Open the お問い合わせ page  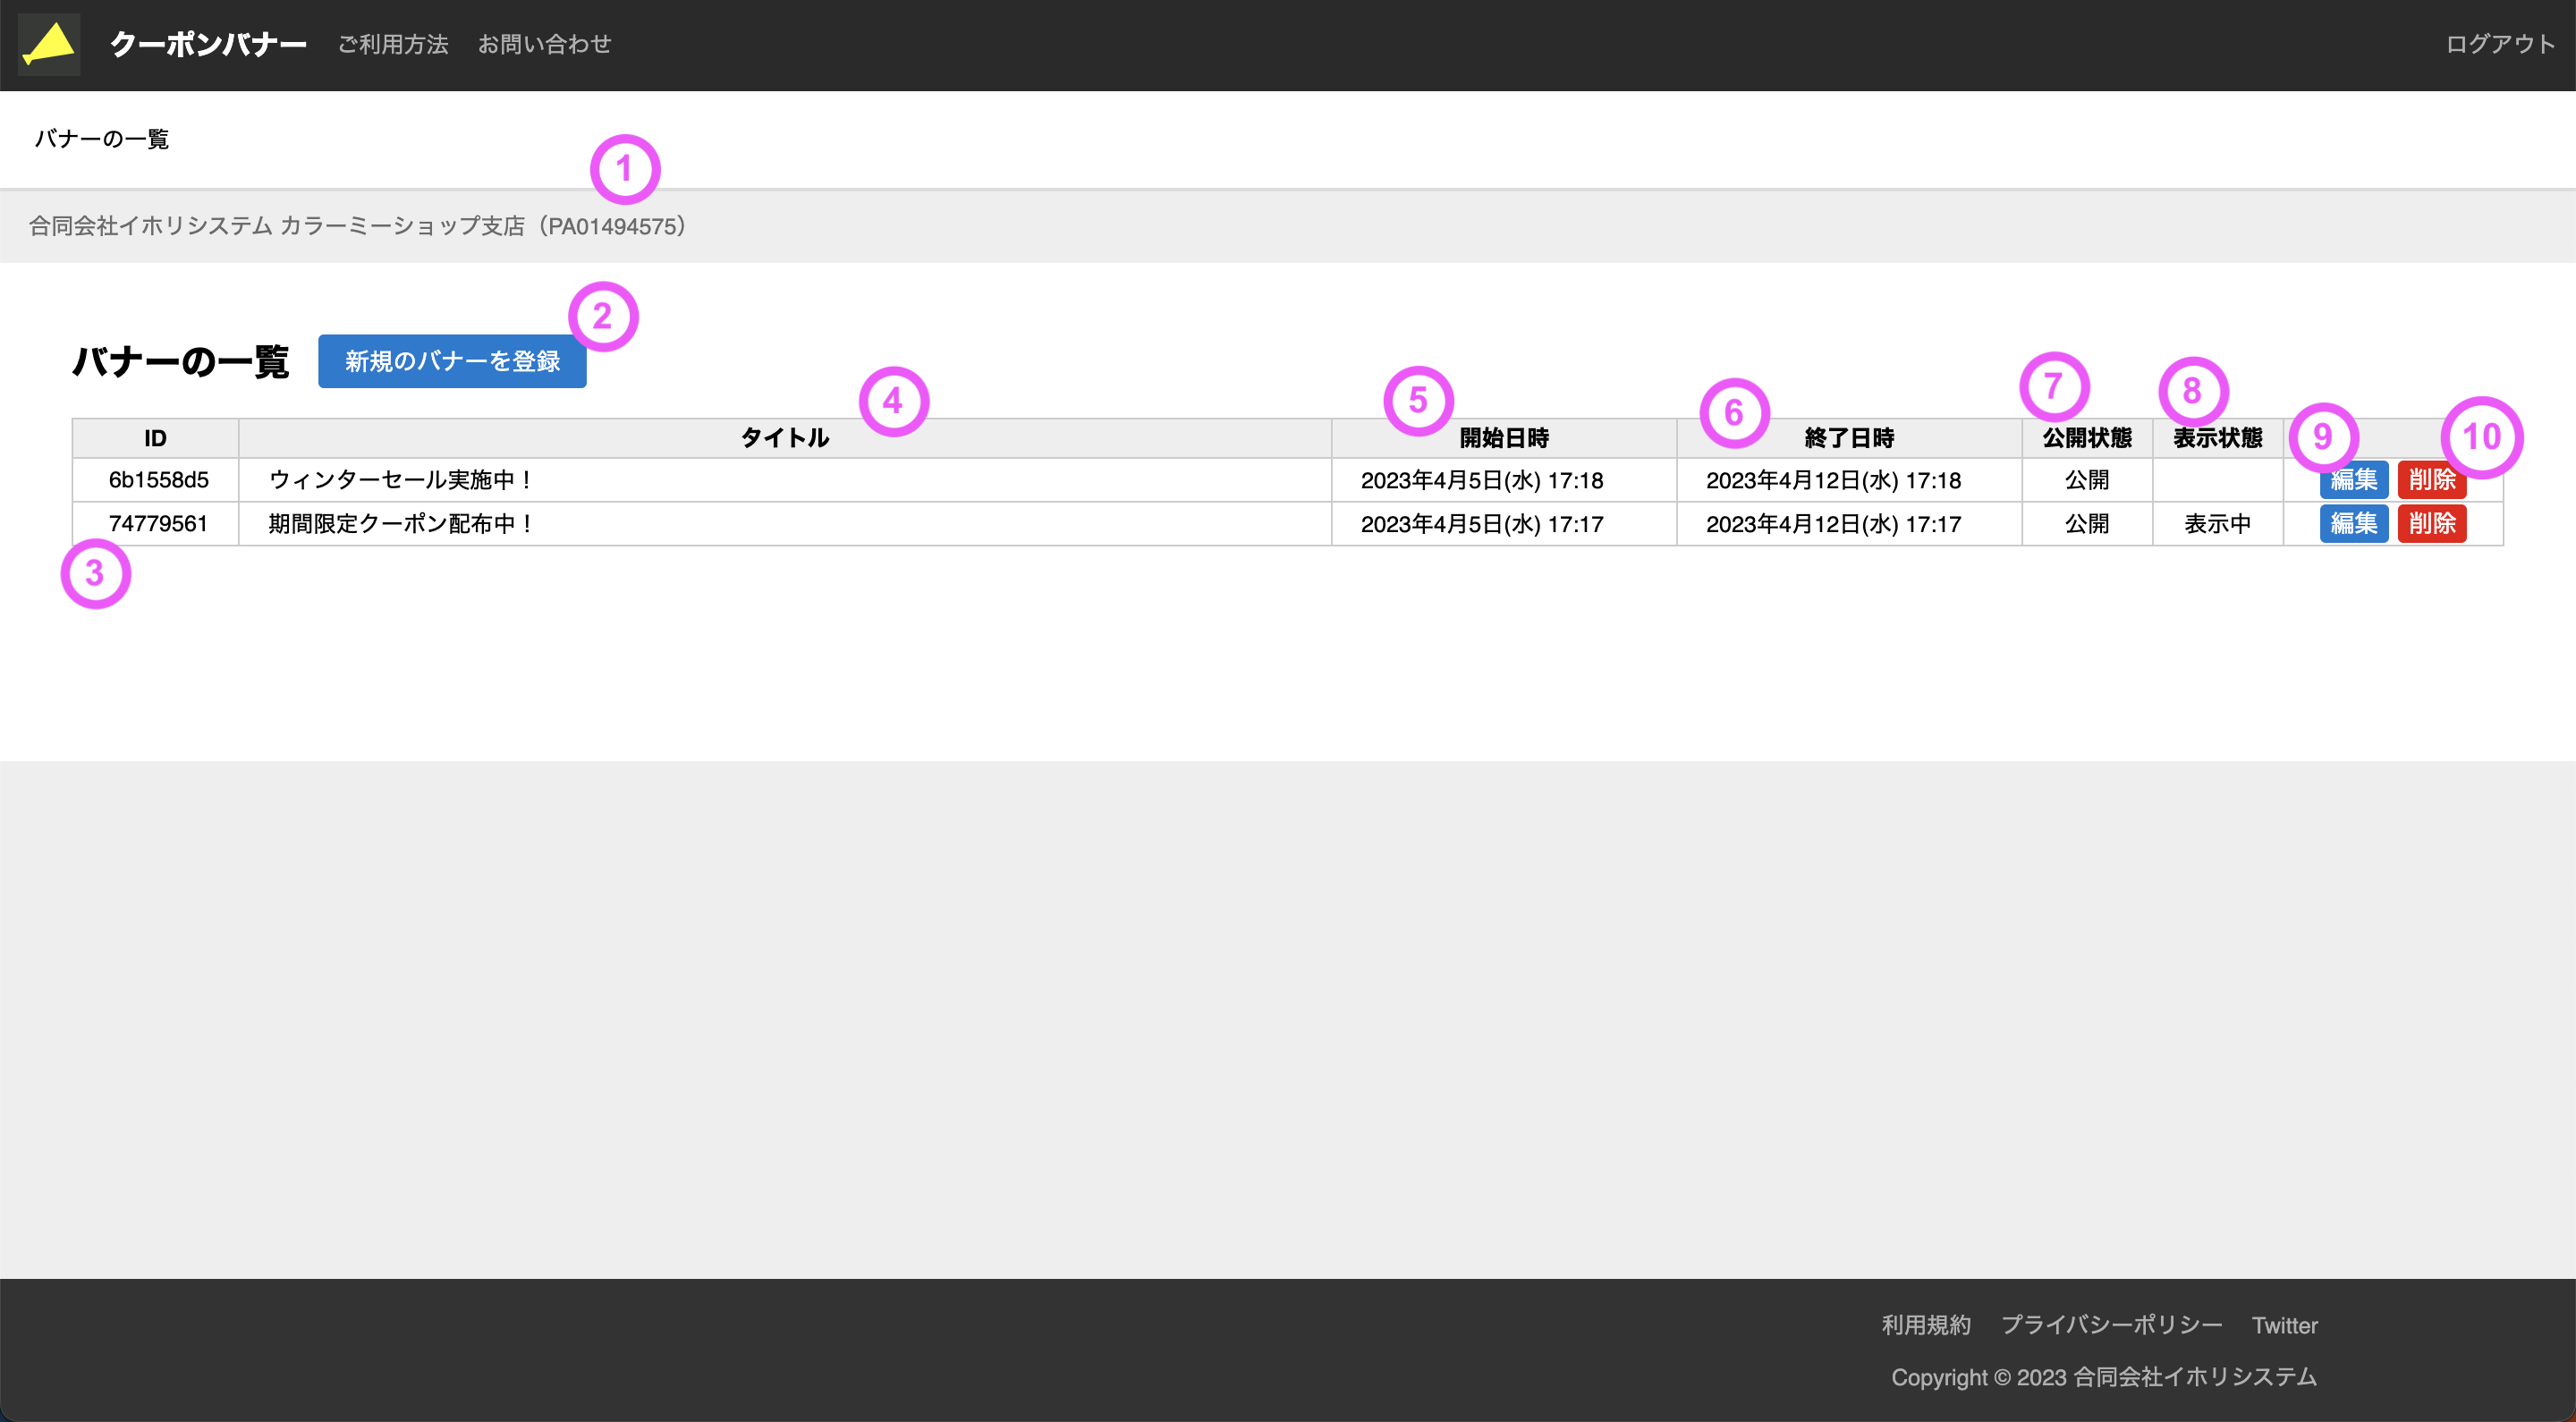coord(545,44)
